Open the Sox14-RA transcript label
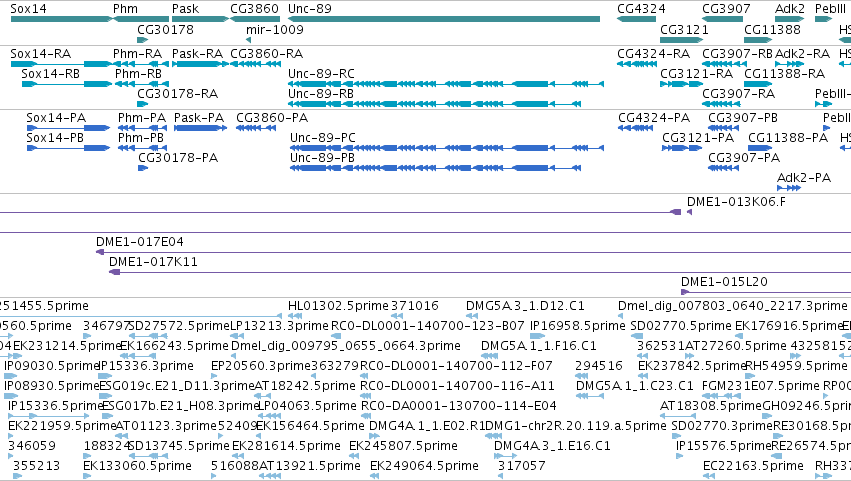Screen dimensions: 851x481 (41, 54)
